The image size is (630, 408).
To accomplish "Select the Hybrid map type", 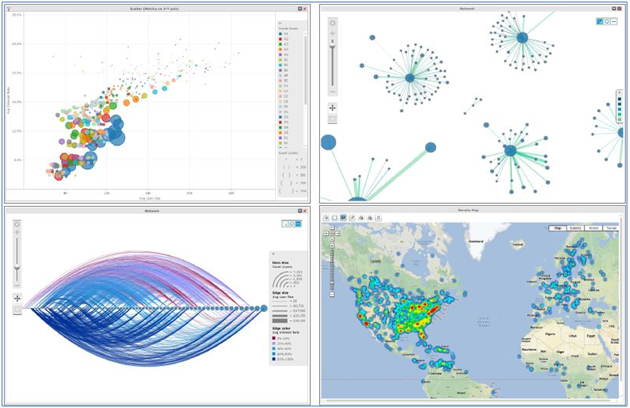I will 594,228.
